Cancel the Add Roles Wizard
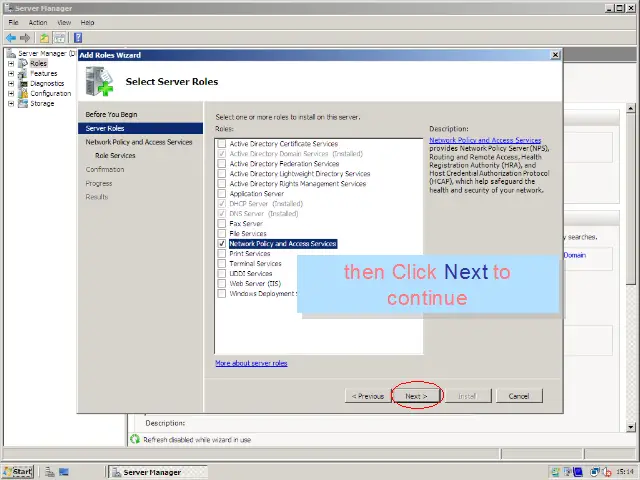640x480 pixels. (519, 396)
